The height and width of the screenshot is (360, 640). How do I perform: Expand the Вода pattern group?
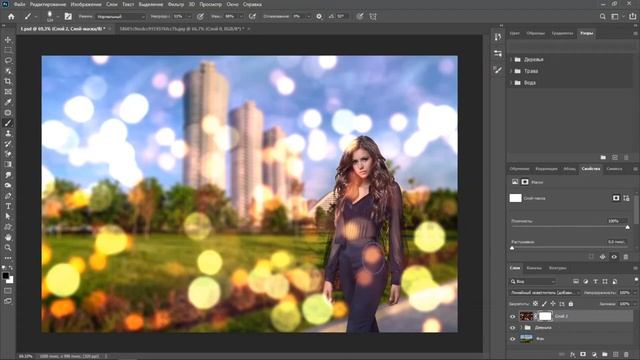coord(511,83)
